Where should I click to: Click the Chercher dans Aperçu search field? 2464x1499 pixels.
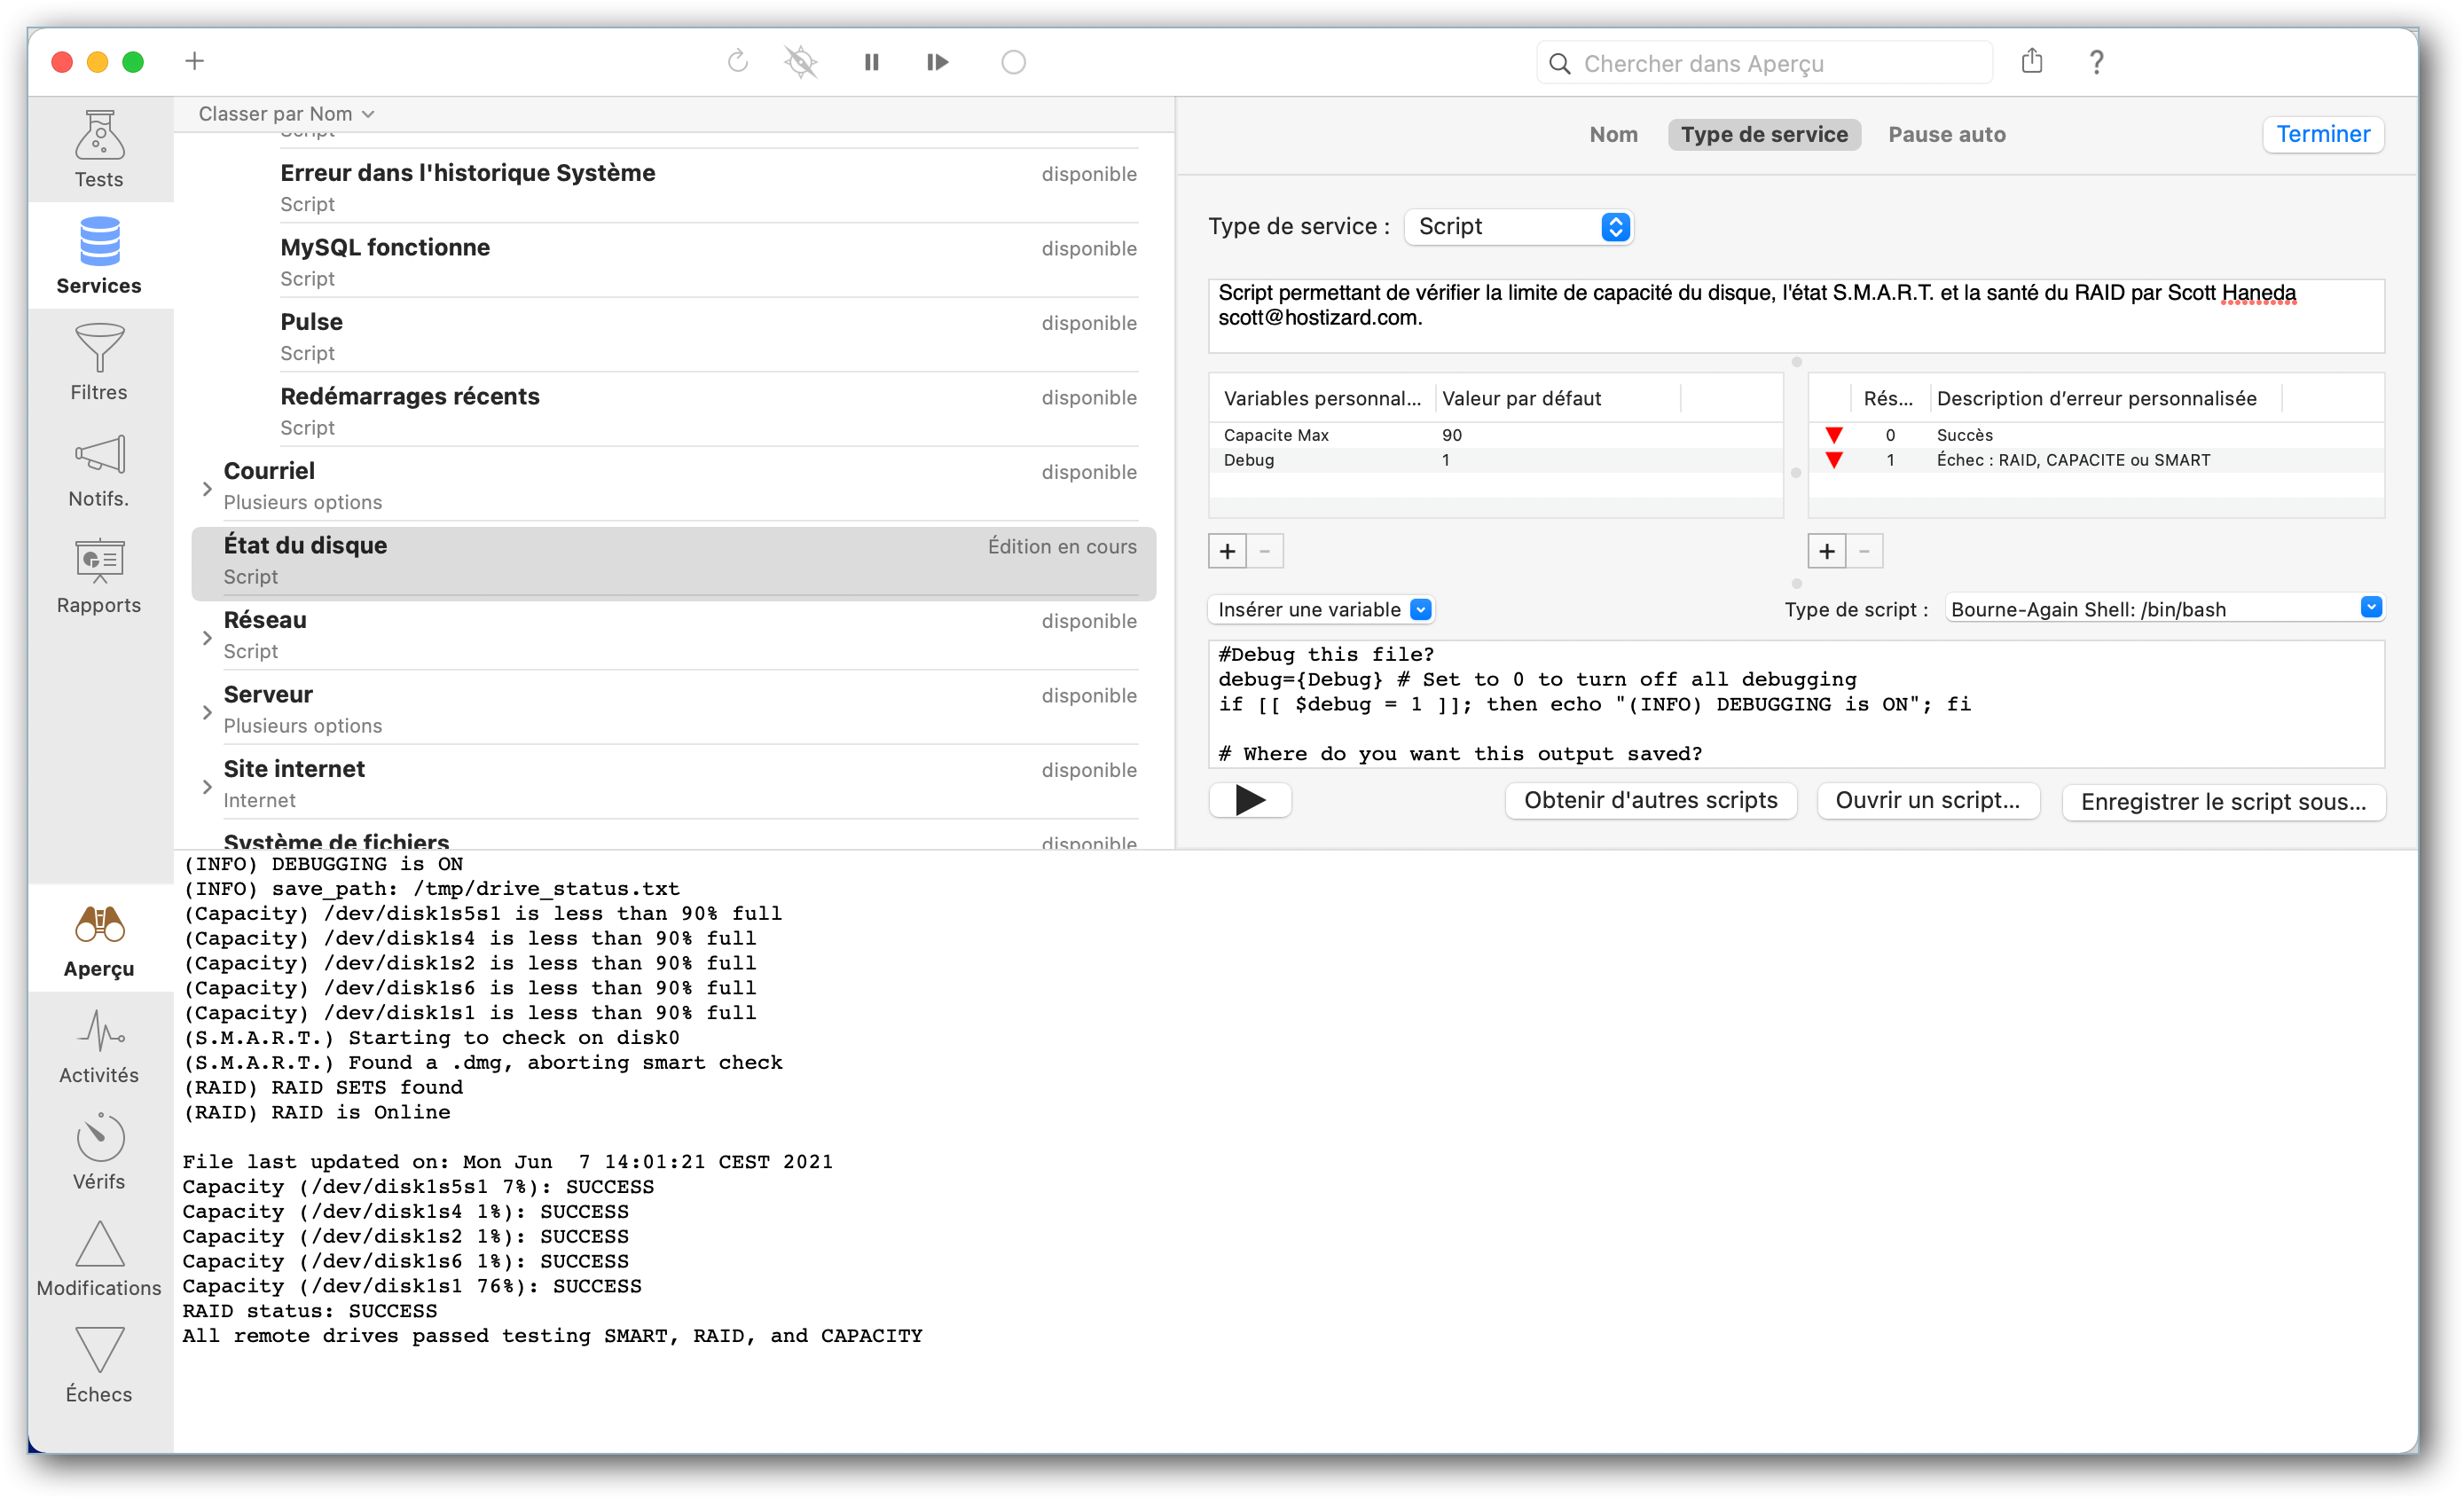[1764, 63]
